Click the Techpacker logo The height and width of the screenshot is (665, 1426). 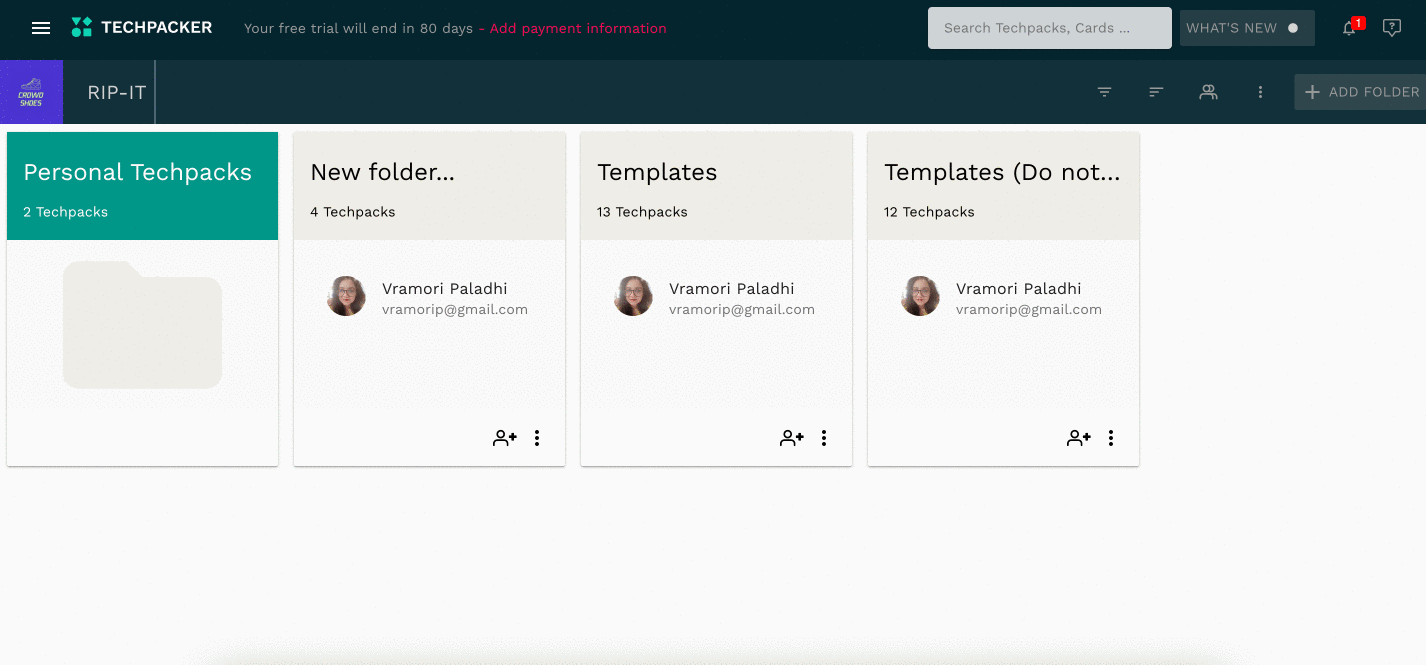(x=142, y=28)
